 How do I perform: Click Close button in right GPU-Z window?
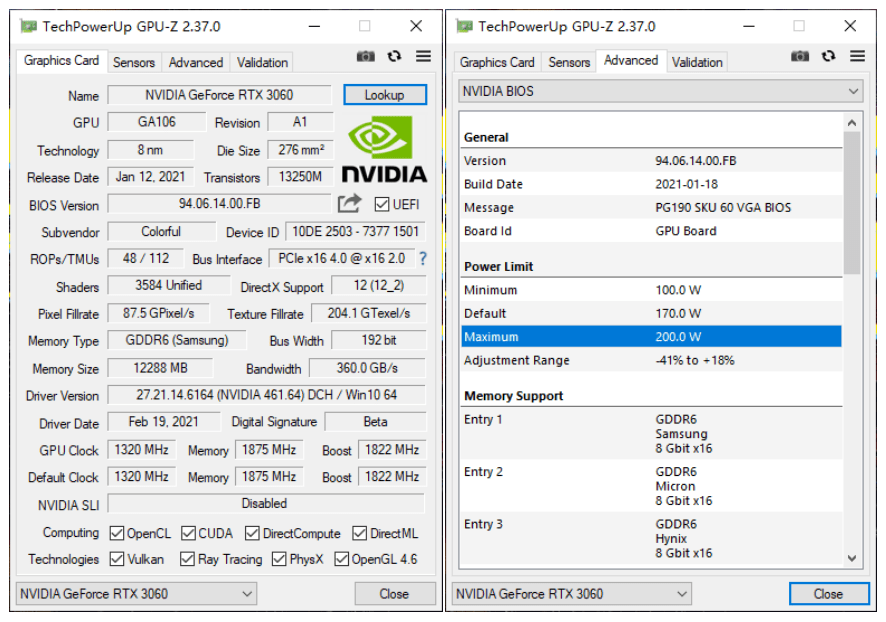[828, 594]
